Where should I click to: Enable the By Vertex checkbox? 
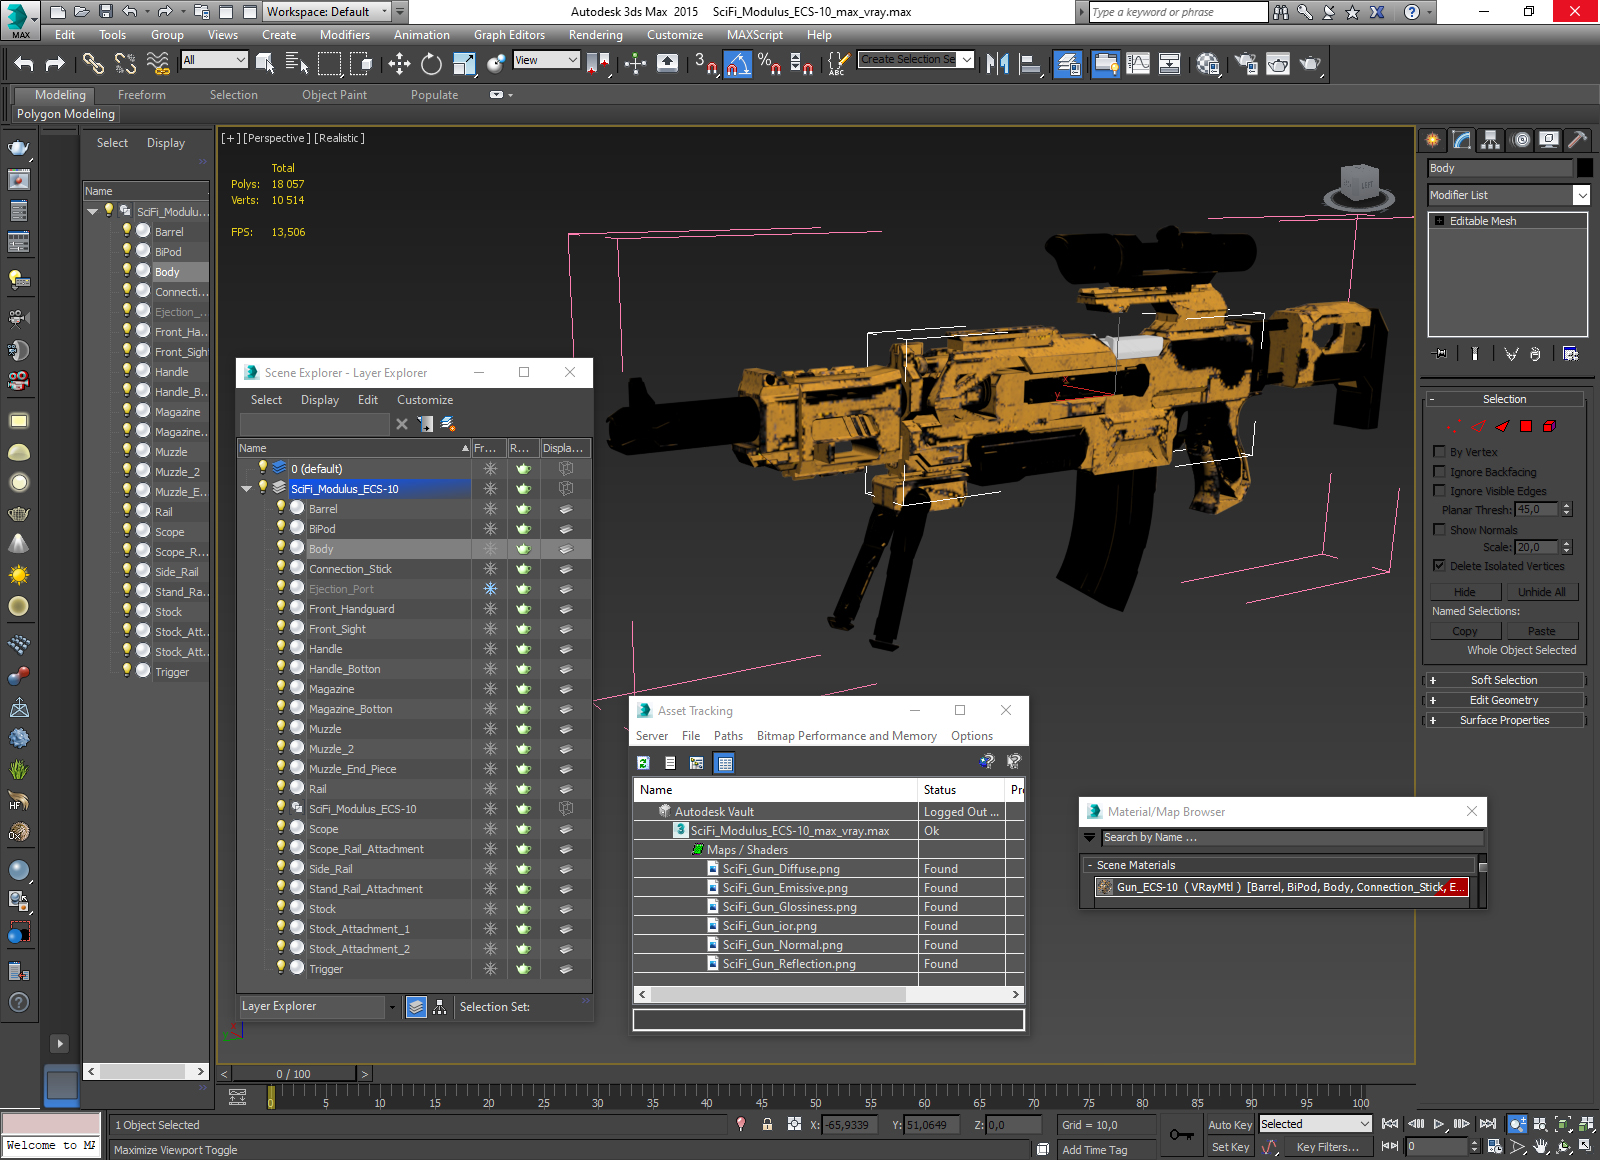[1440, 452]
